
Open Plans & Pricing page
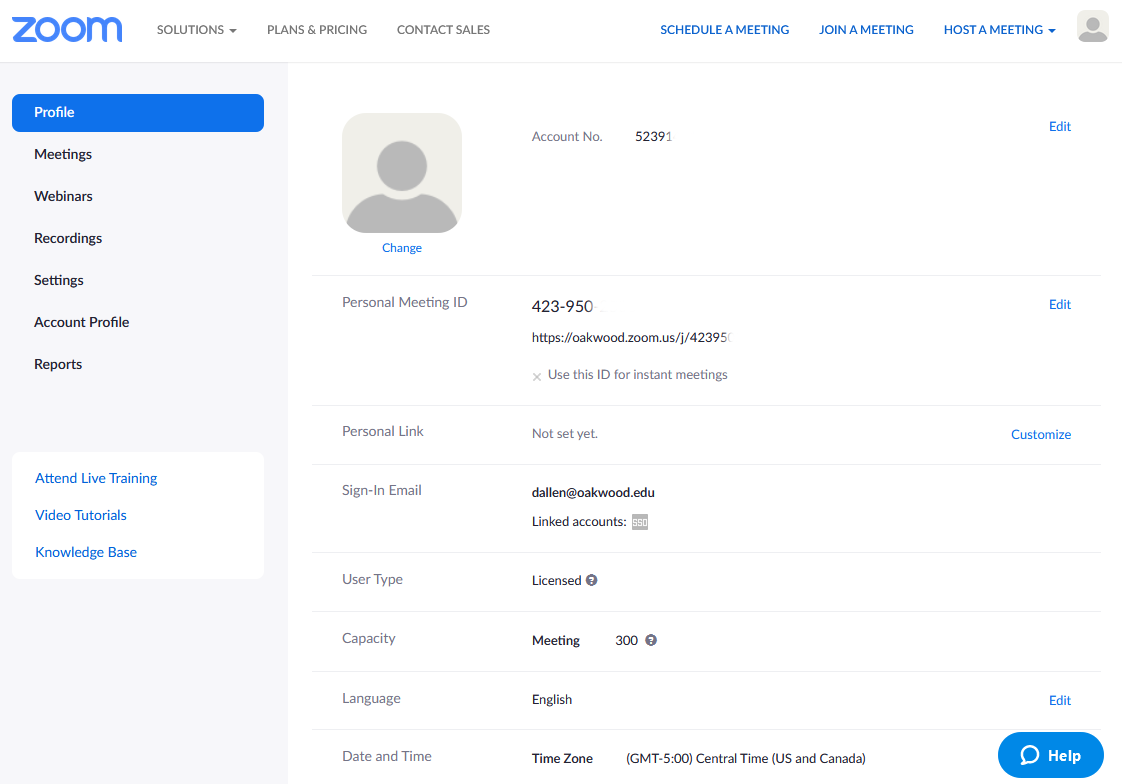[x=317, y=30]
